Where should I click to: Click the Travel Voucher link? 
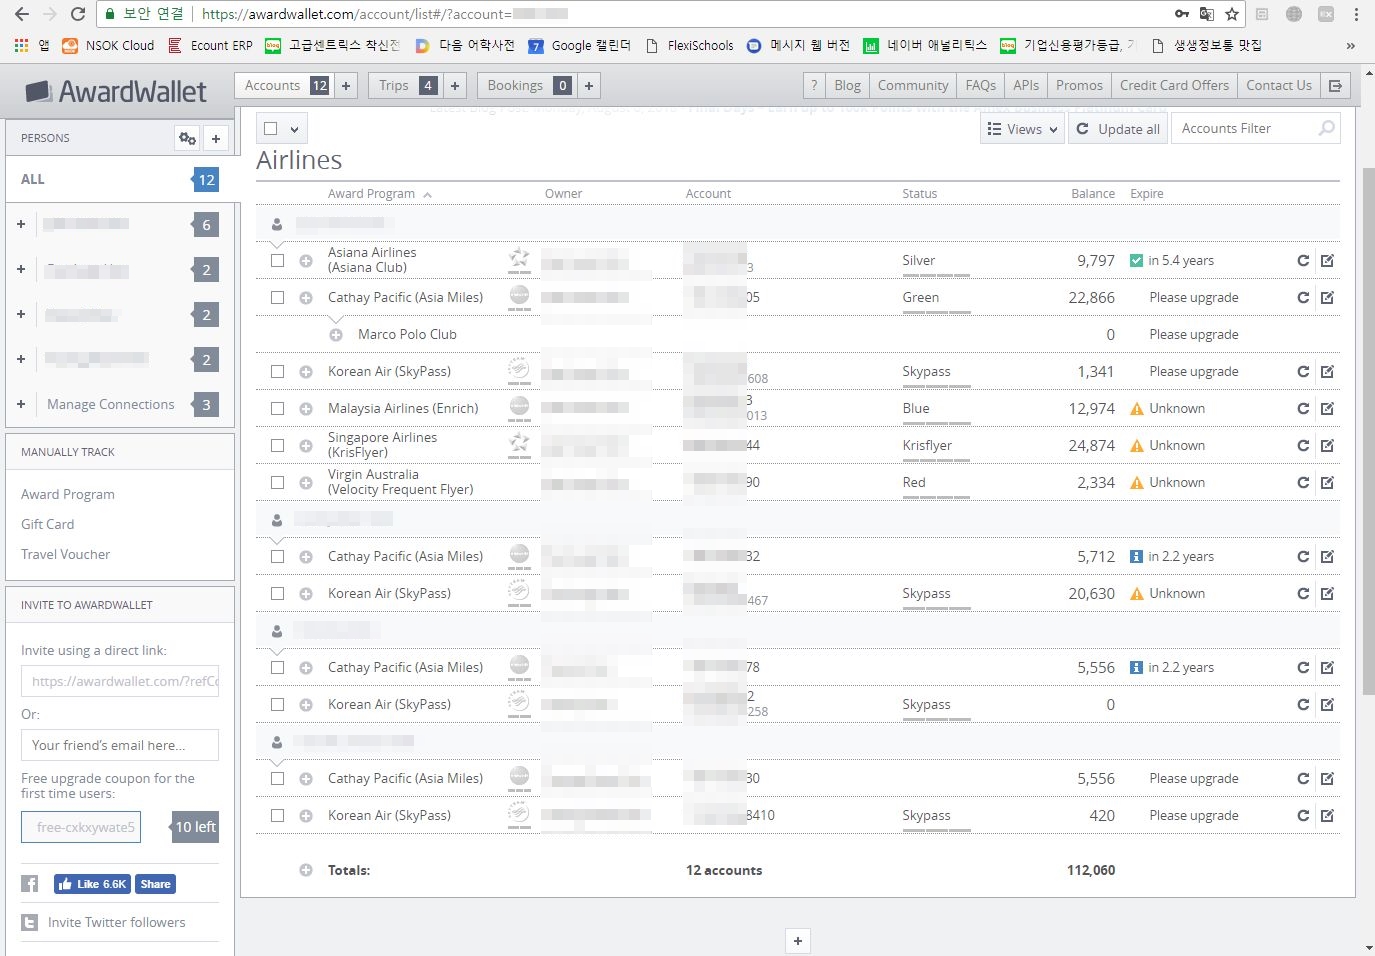65,554
